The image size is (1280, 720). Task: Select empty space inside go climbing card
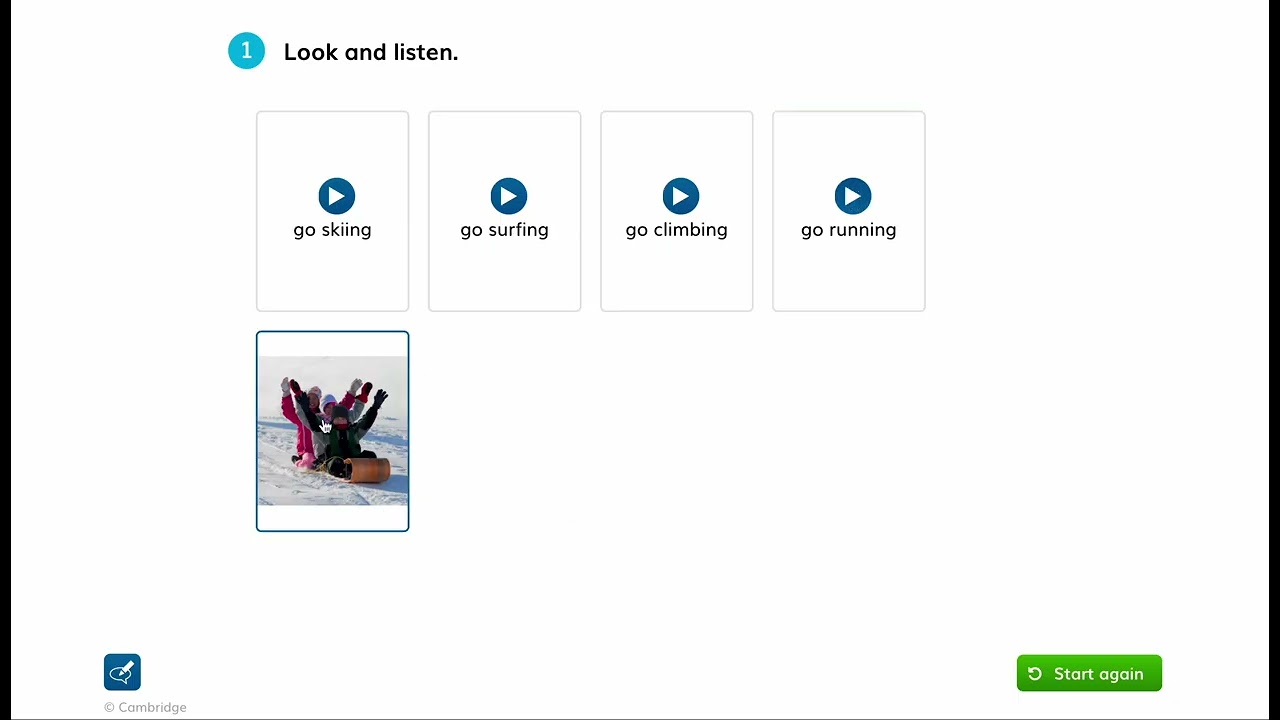point(676,275)
